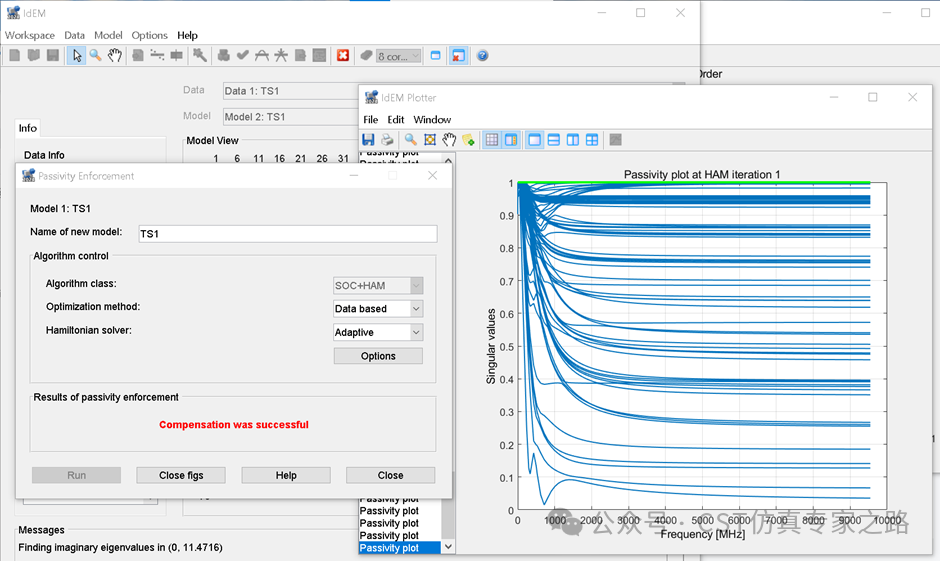
Task: Switch to the Info tab
Action: [x=28, y=128]
